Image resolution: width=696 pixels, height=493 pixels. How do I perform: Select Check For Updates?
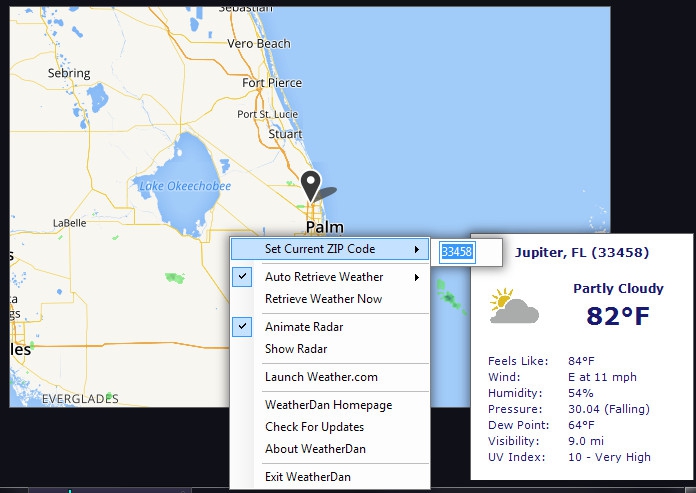tap(314, 426)
